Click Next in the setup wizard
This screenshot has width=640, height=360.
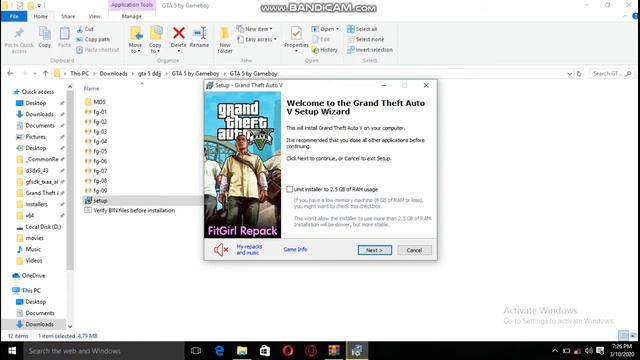pyautogui.click(x=374, y=250)
